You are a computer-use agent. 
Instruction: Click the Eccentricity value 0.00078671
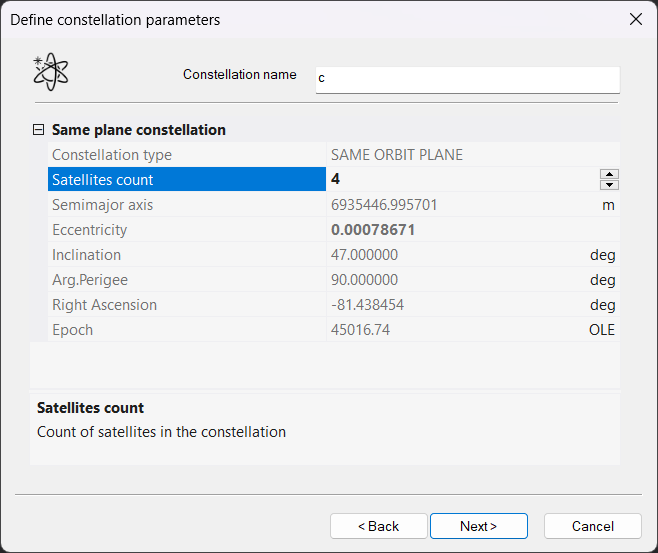click(373, 230)
